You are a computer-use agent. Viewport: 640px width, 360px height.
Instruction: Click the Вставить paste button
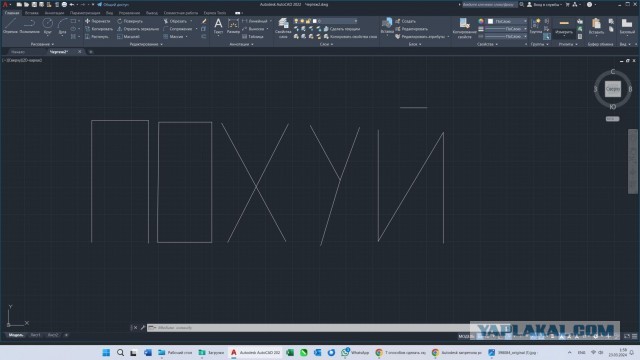tap(596, 26)
